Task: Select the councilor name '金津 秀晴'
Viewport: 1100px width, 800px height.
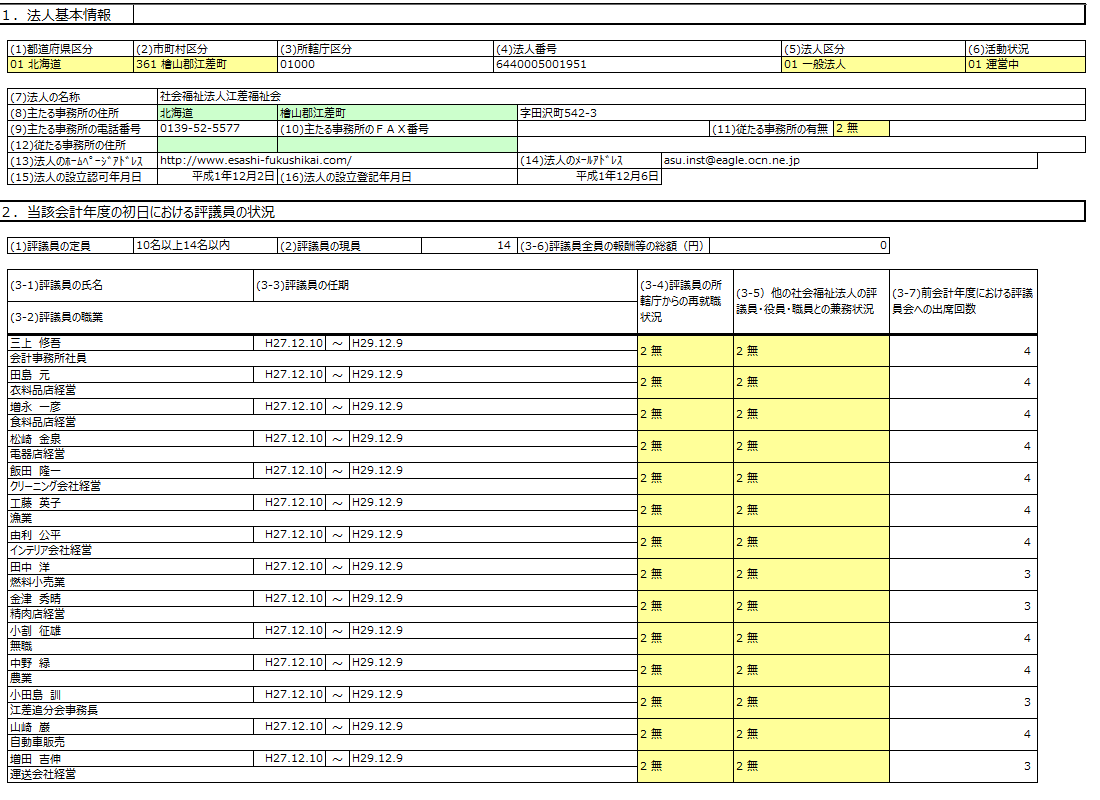Action: tap(130, 599)
